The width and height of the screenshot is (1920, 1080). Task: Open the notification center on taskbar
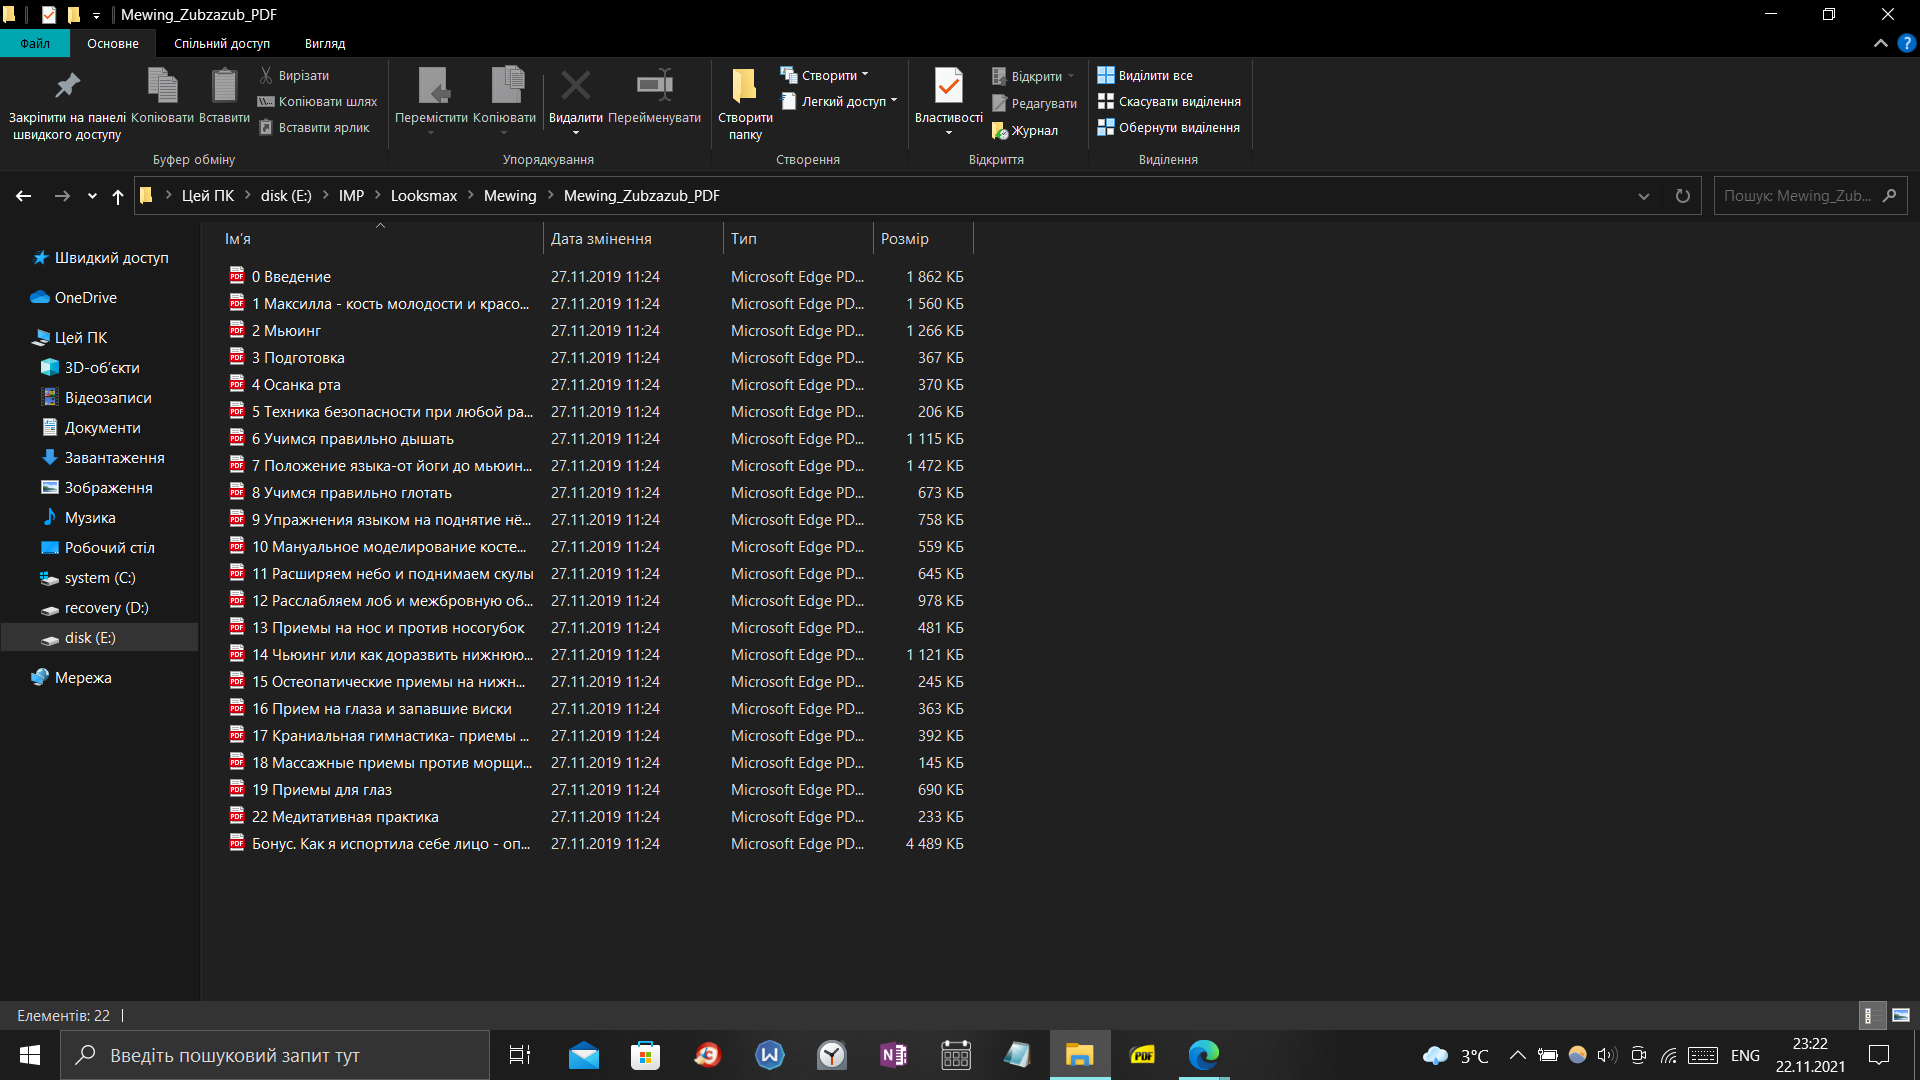1879,1055
